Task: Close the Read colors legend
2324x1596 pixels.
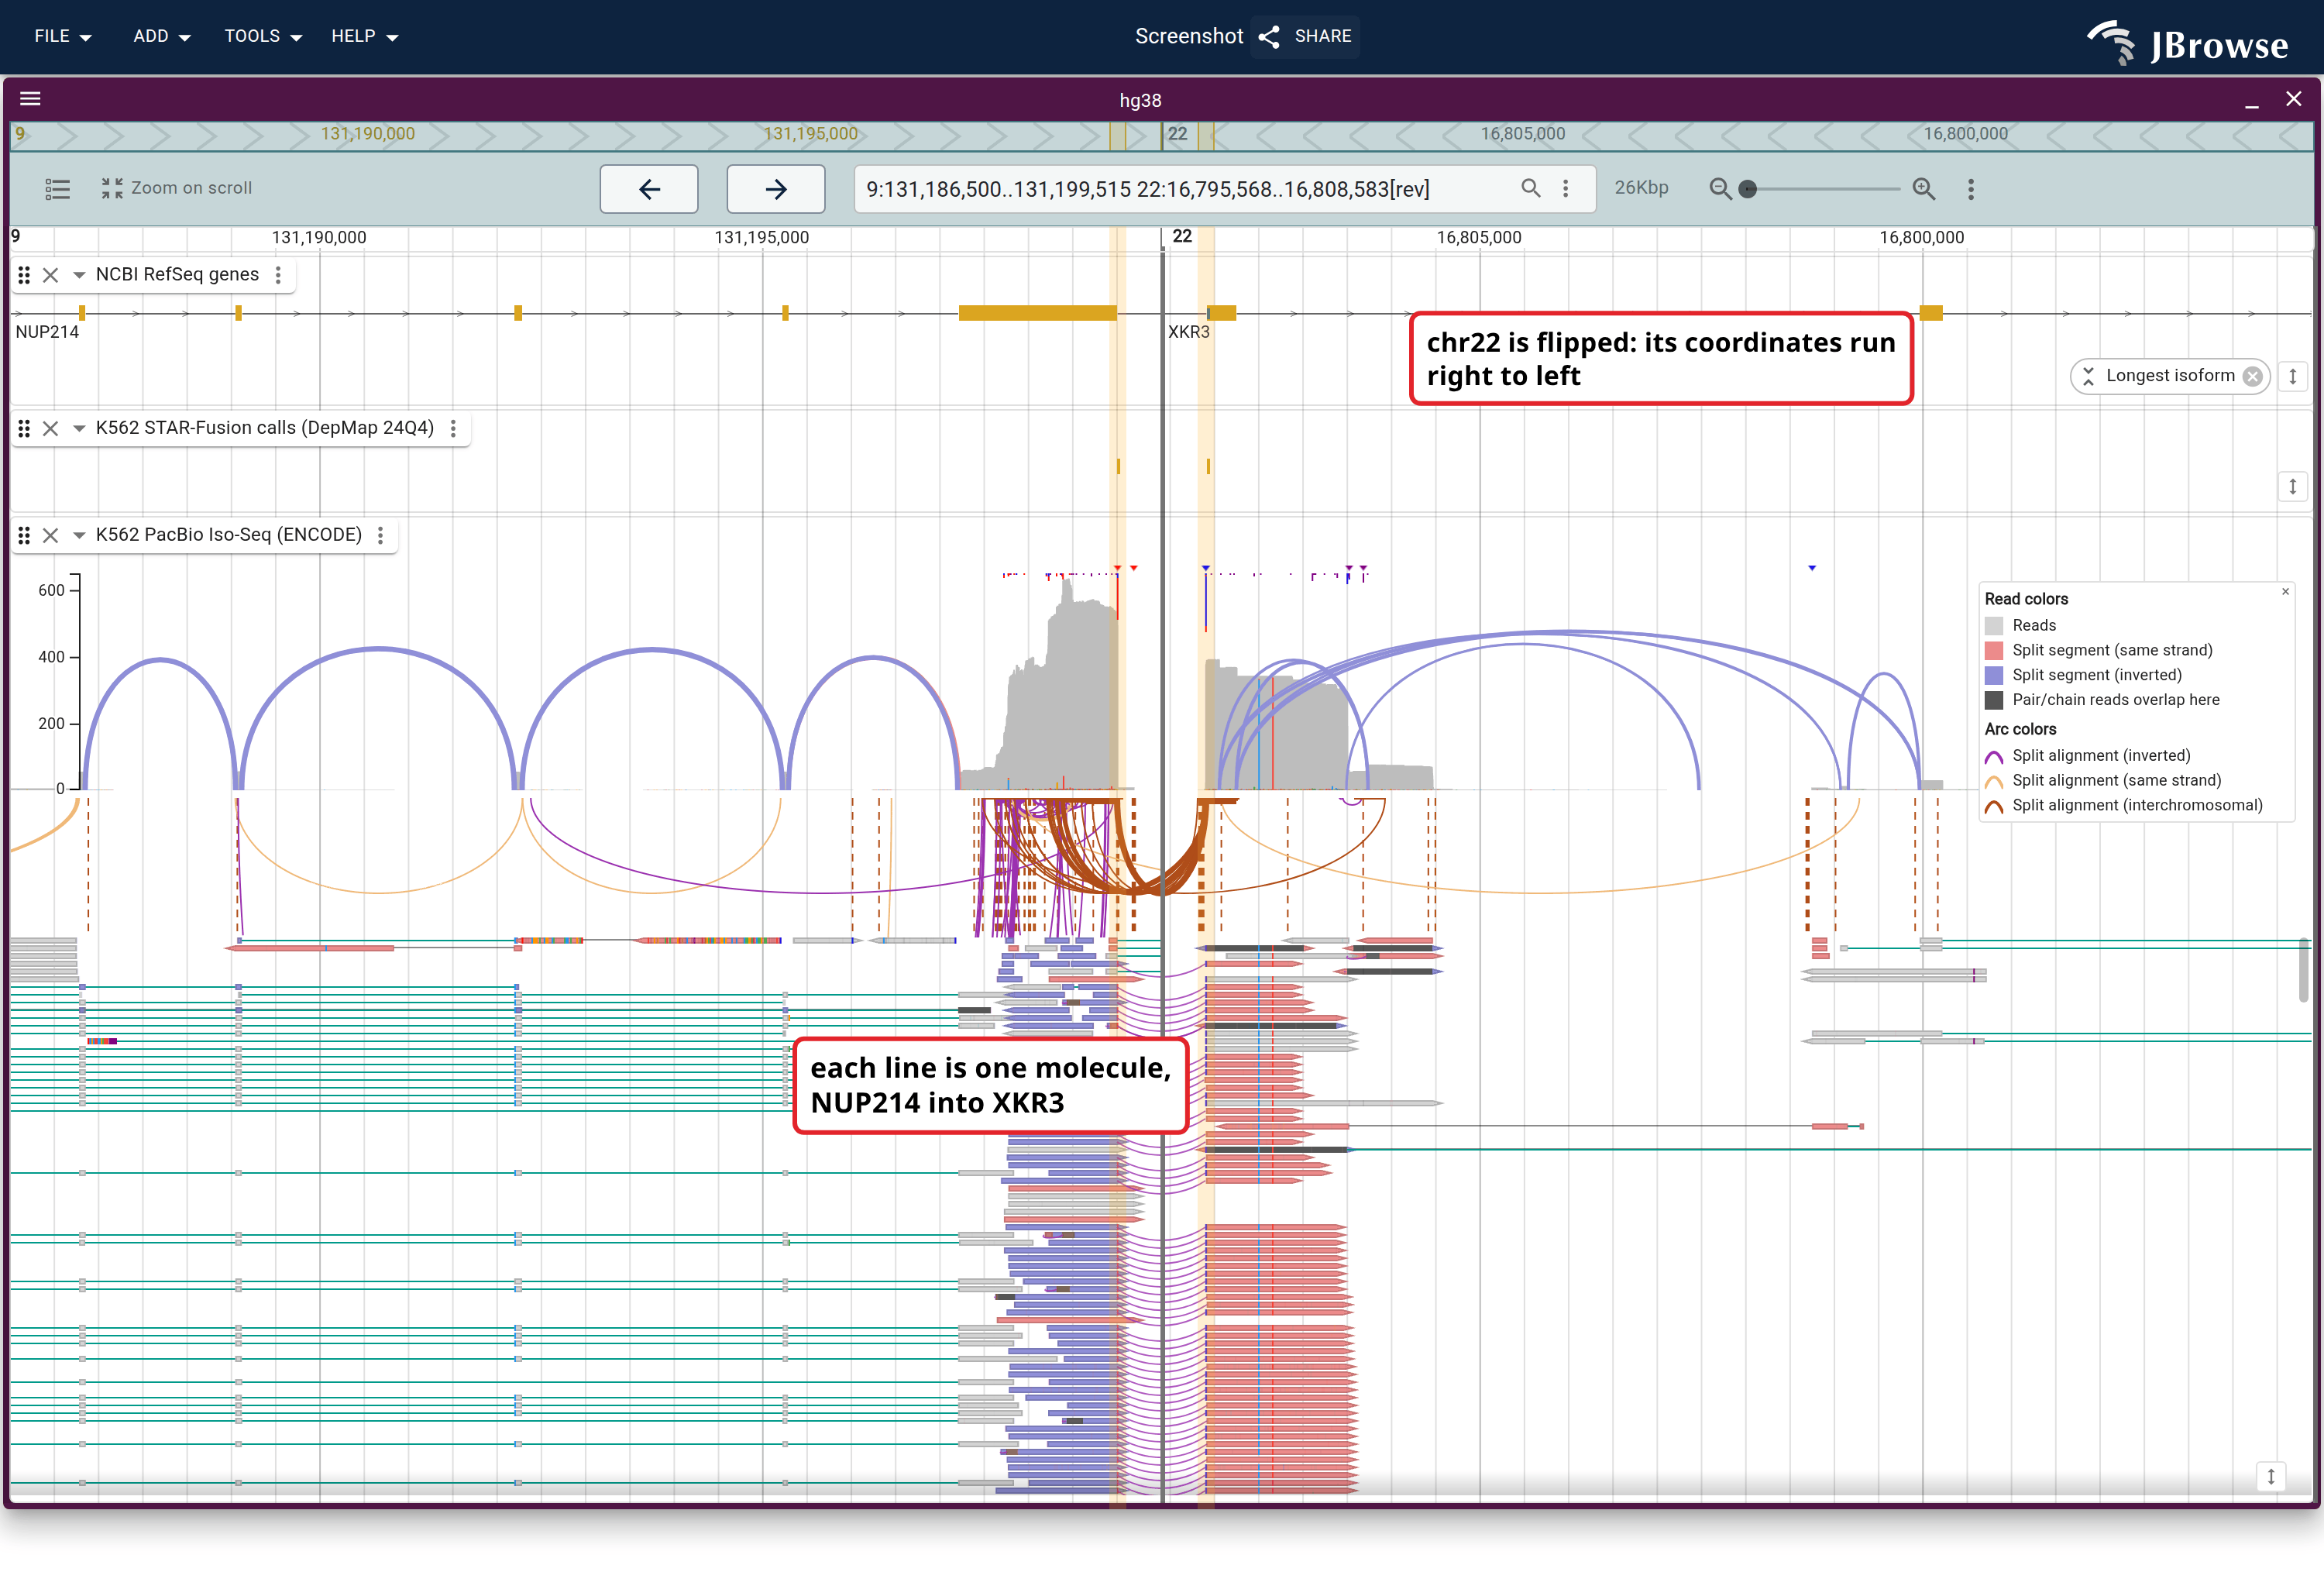Action: 2285,592
